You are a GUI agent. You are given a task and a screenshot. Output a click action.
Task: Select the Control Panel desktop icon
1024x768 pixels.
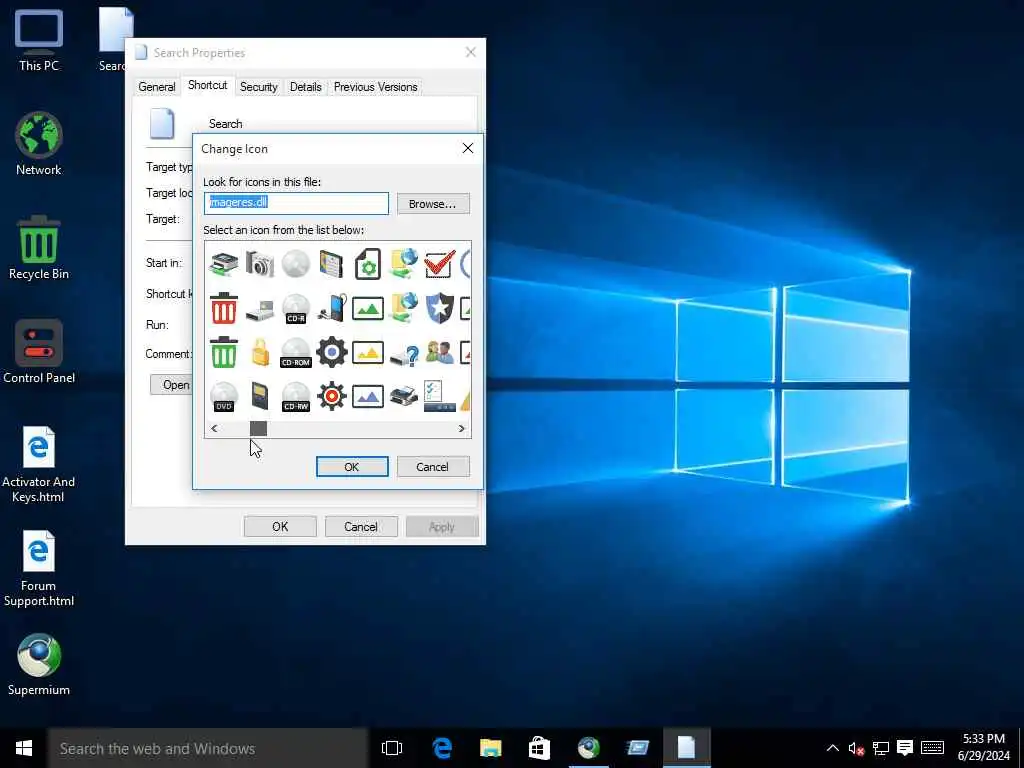[x=39, y=352]
